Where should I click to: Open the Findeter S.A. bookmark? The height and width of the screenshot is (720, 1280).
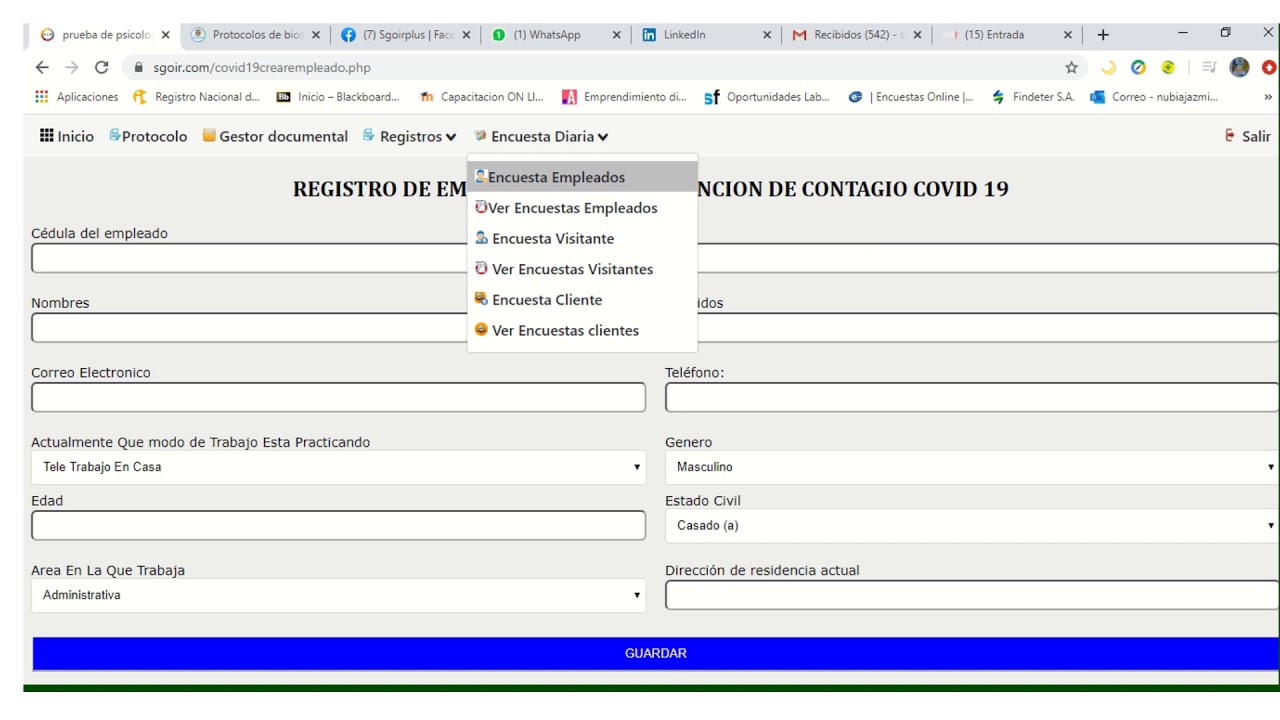(x=1036, y=97)
